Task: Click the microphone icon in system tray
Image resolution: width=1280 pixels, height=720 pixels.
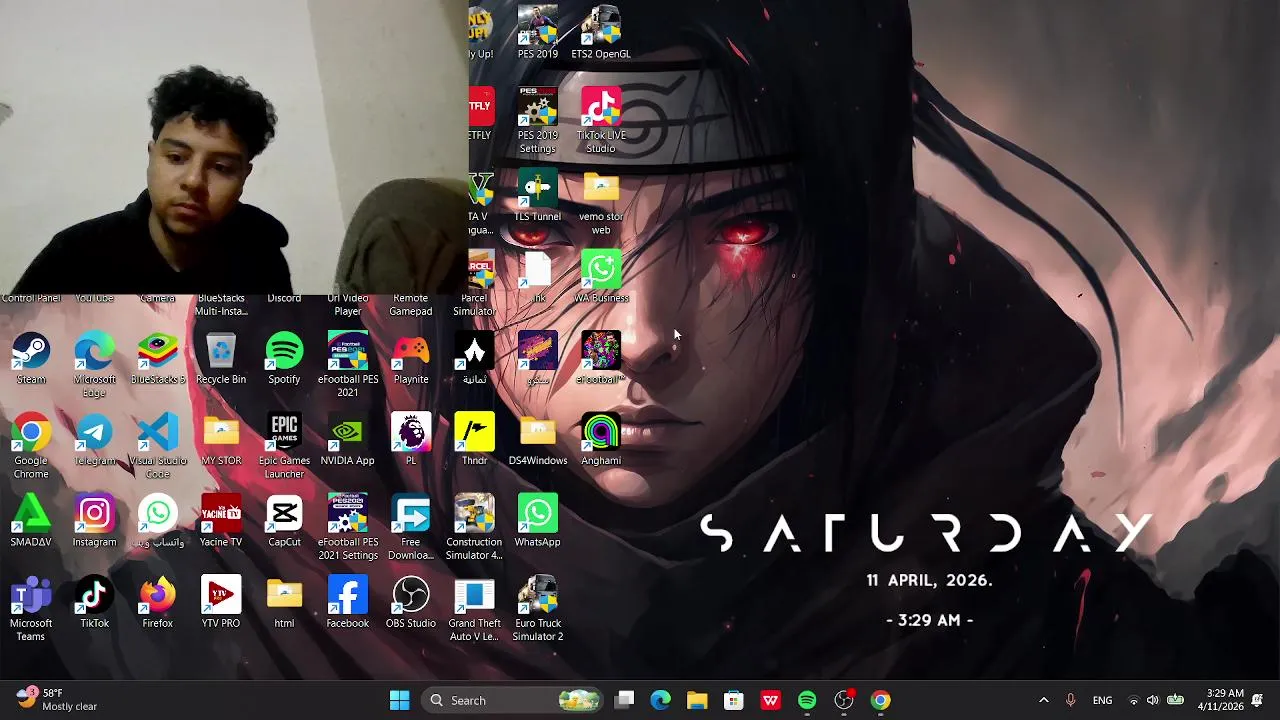Action: (1071, 700)
